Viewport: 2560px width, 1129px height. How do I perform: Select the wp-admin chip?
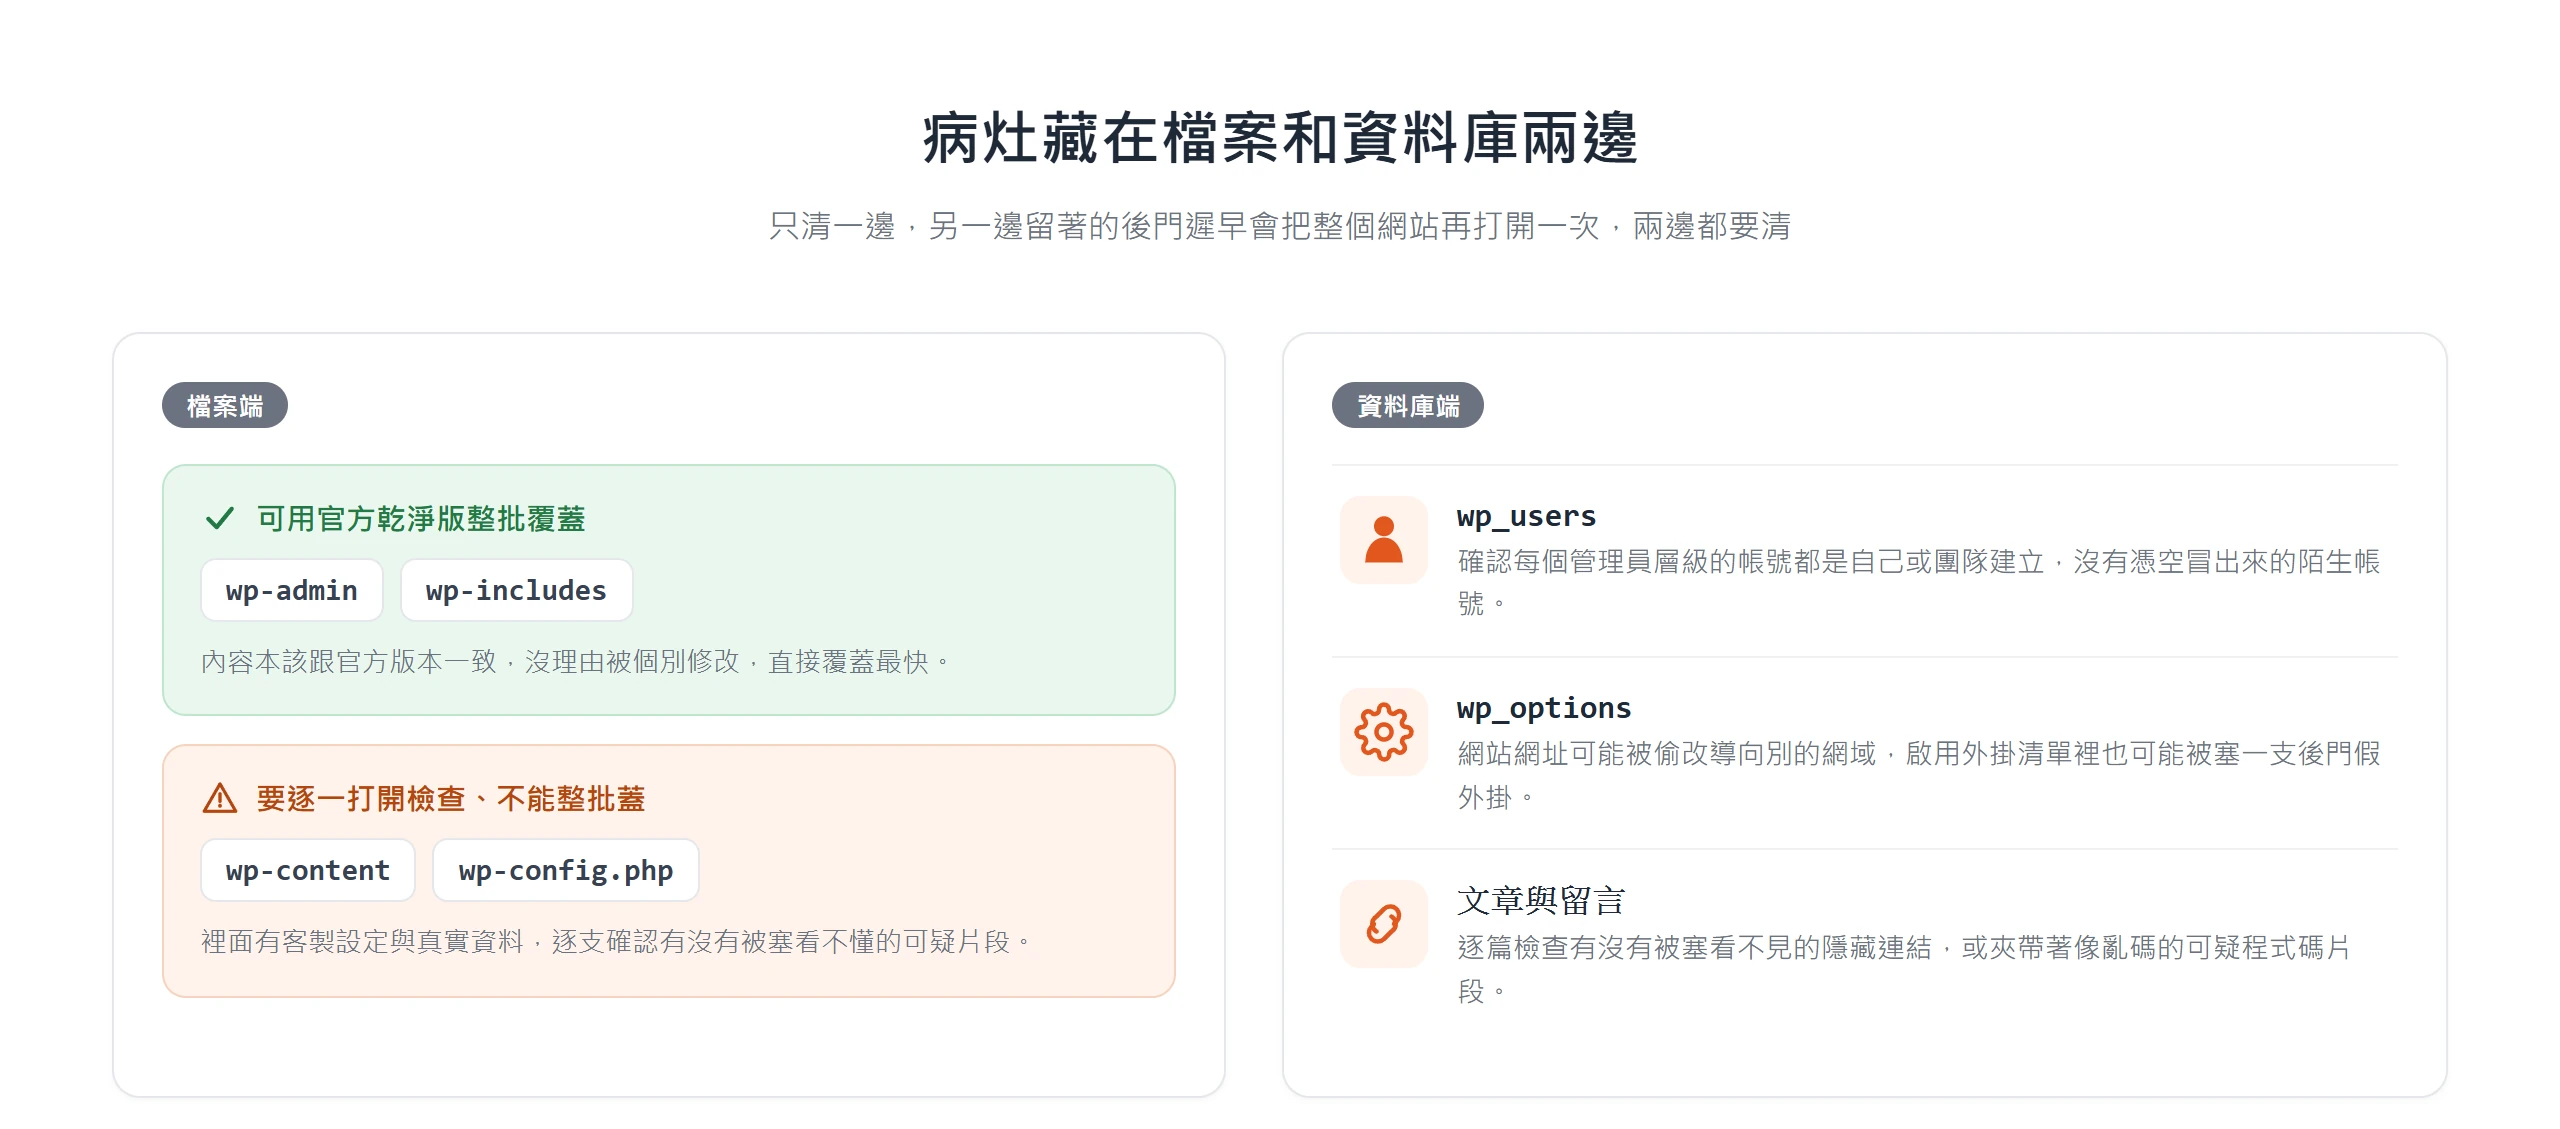point(291,591)
